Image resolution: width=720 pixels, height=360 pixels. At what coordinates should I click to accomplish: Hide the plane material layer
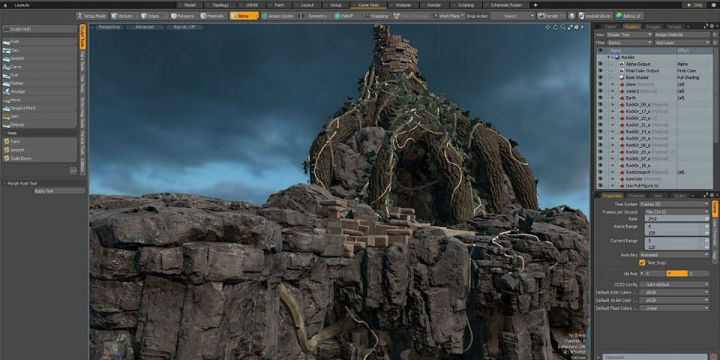600,84
